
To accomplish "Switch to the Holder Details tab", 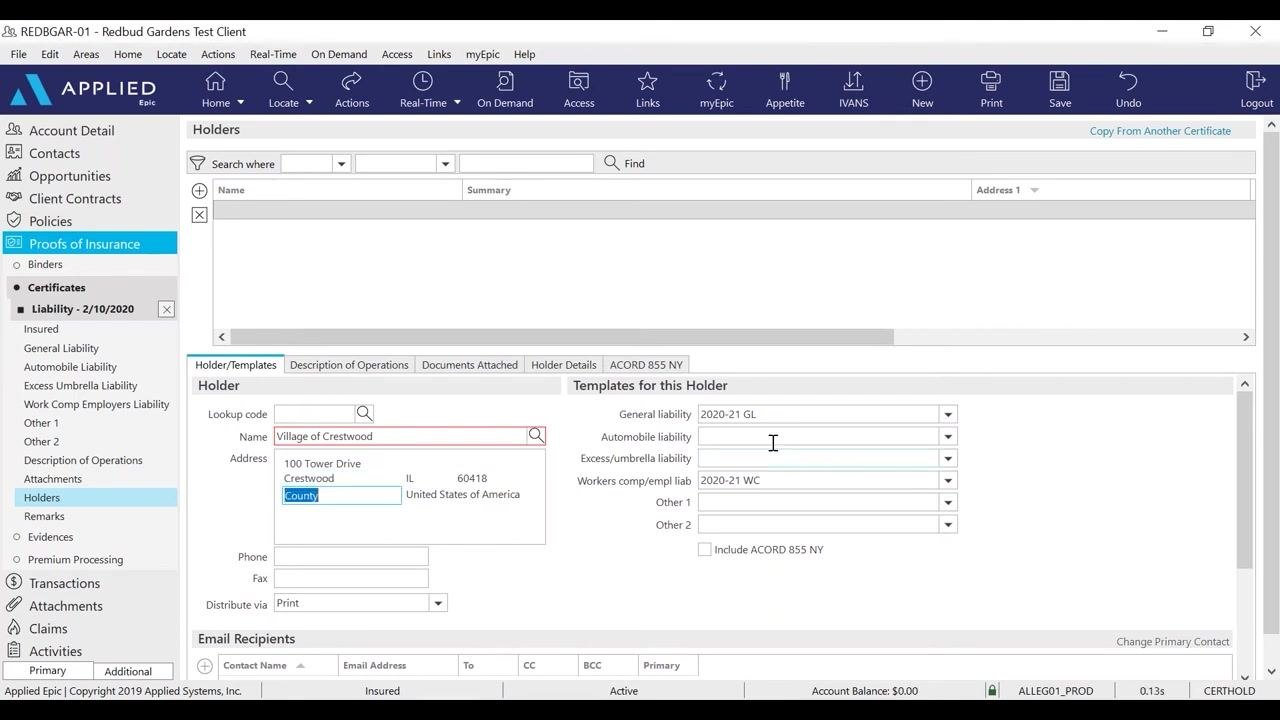I will pyautogui.click(x=564, y=365).
